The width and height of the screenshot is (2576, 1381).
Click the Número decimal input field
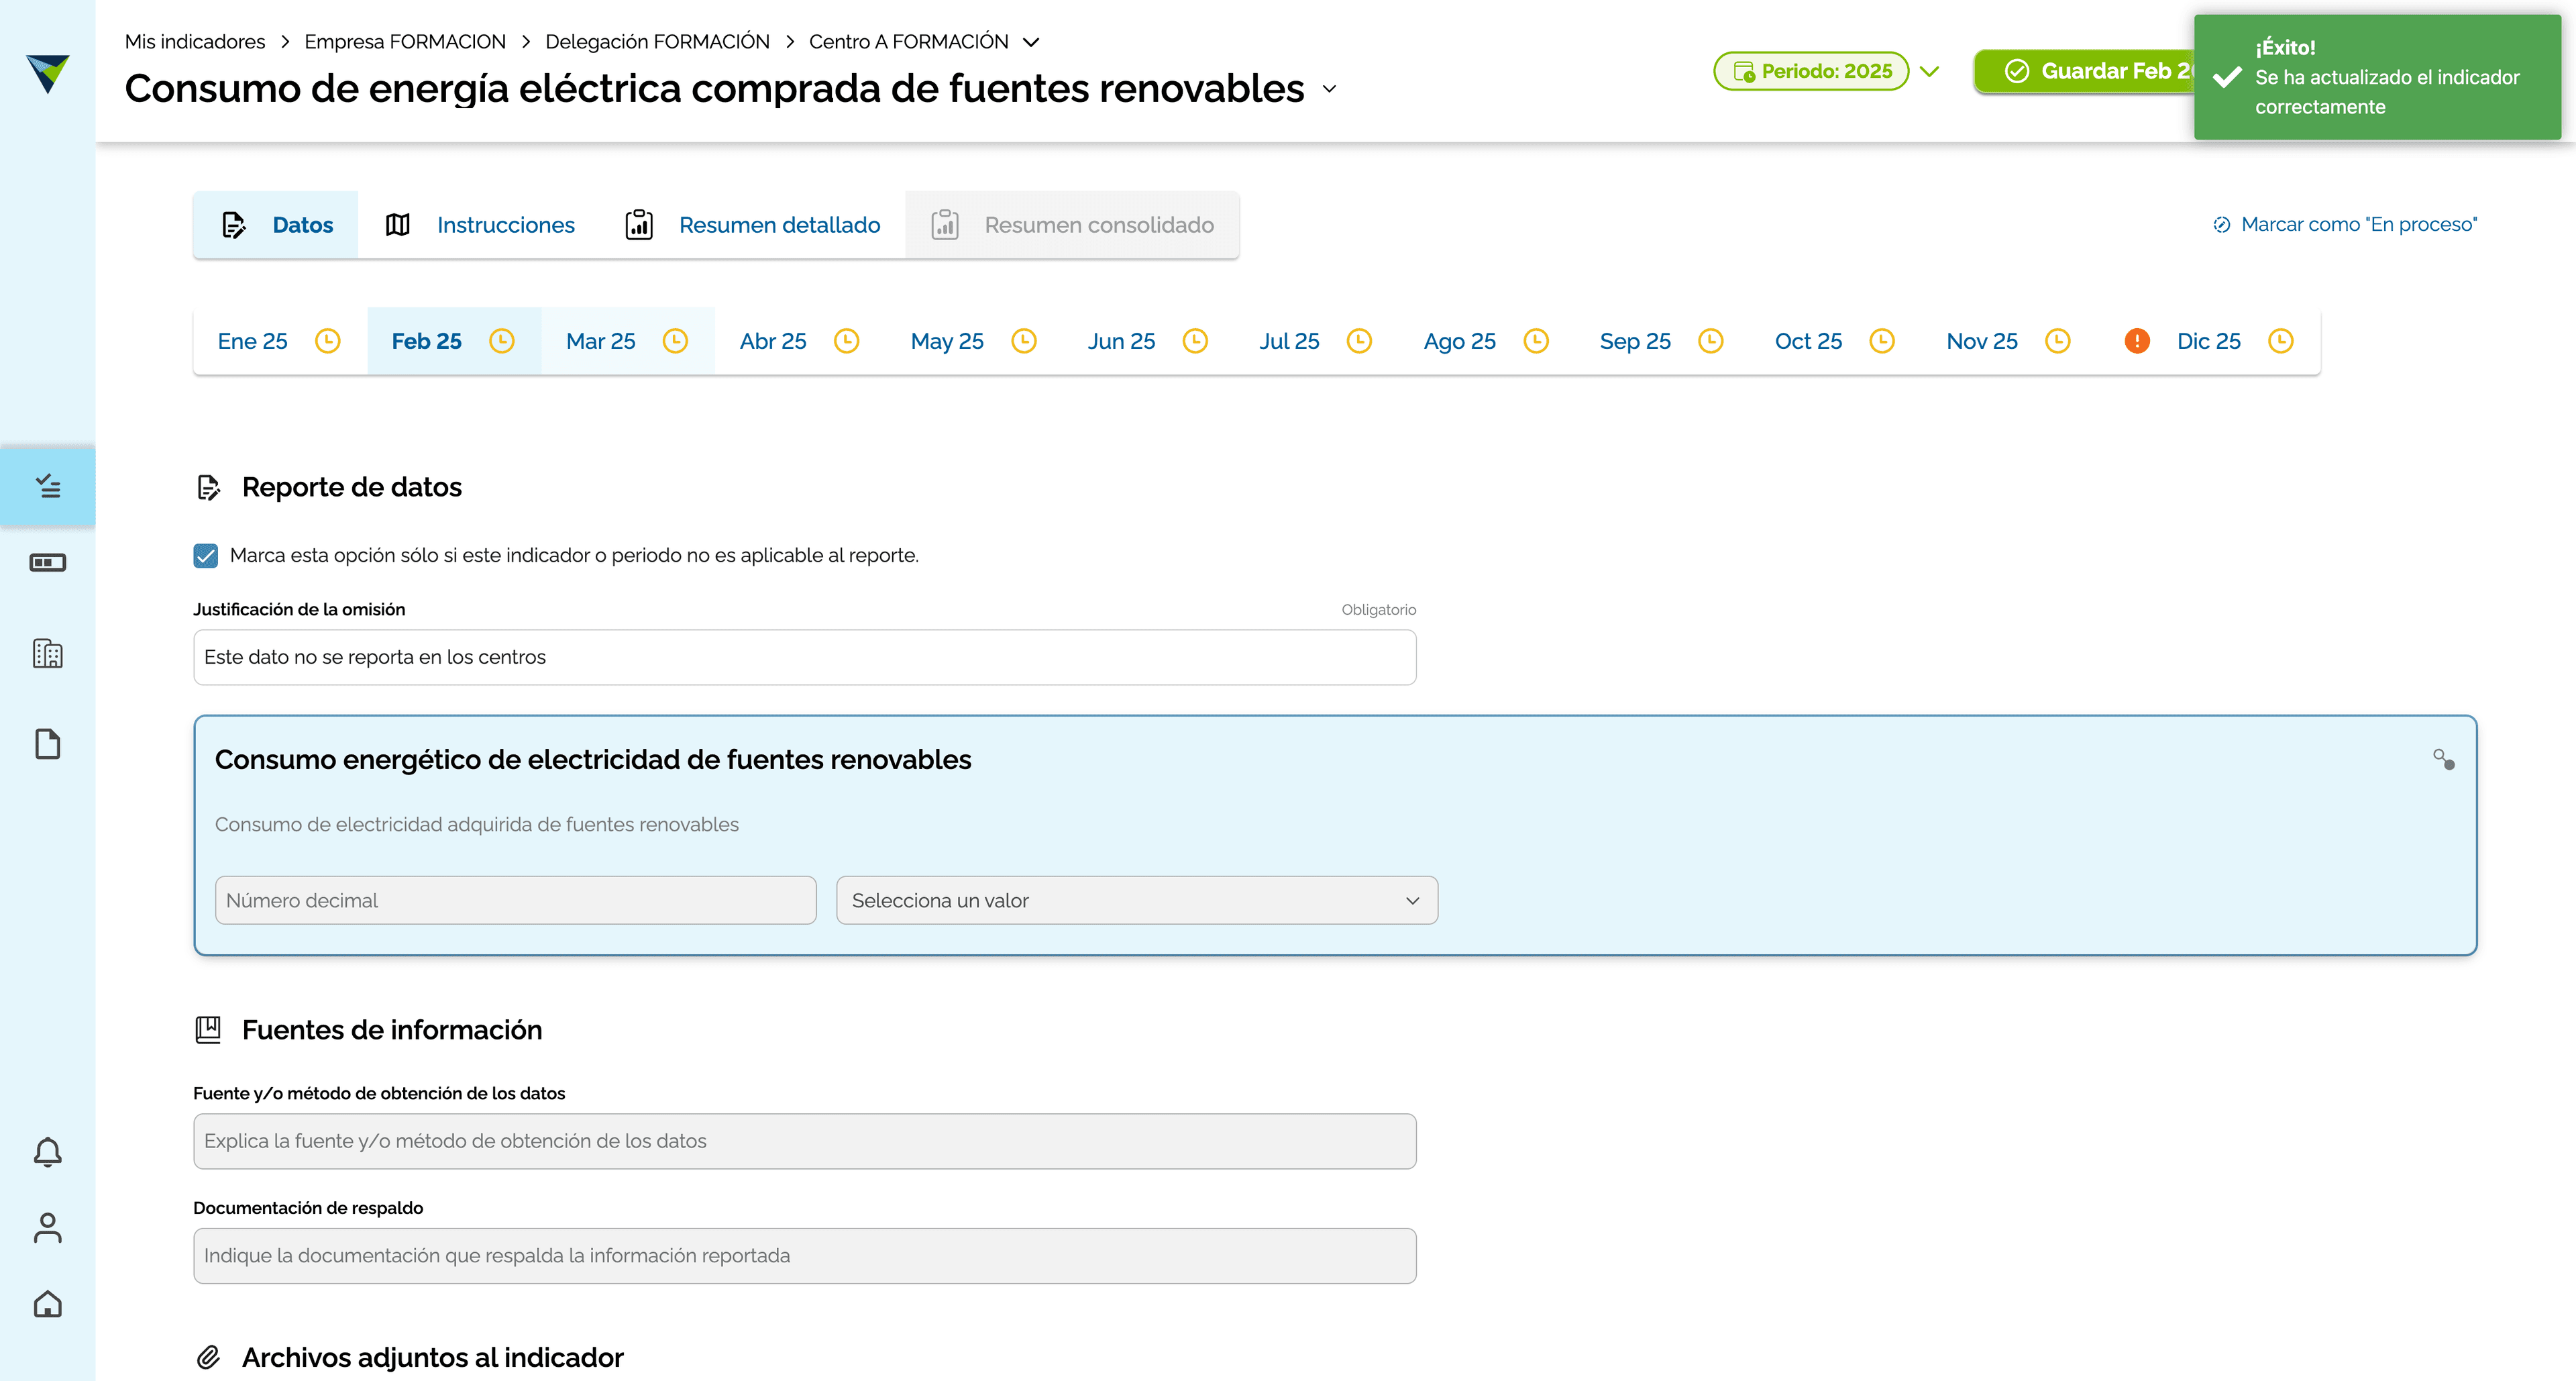[516, 900]
